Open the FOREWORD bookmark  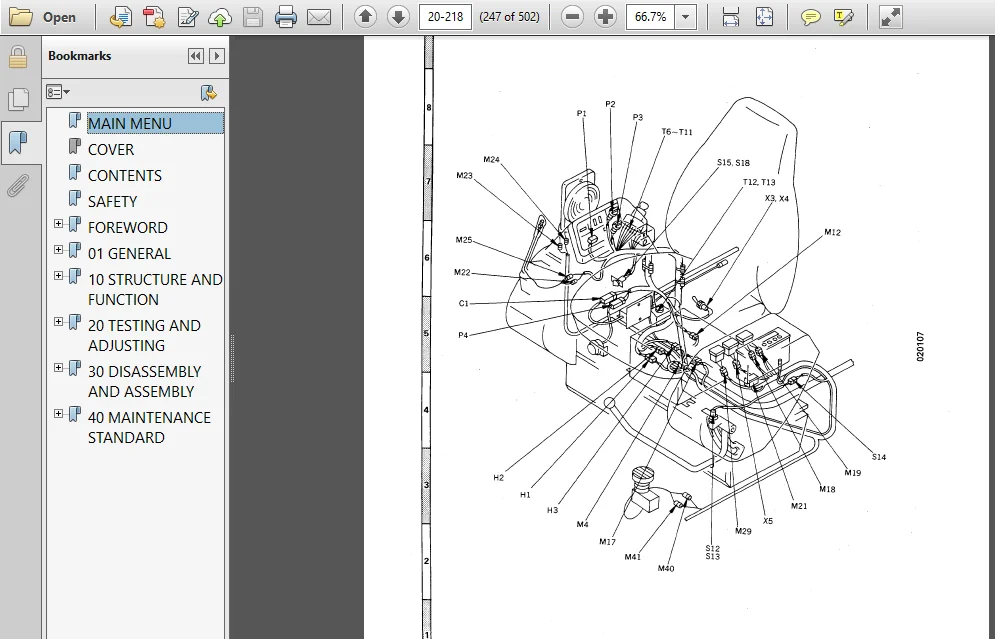(128, 227)
